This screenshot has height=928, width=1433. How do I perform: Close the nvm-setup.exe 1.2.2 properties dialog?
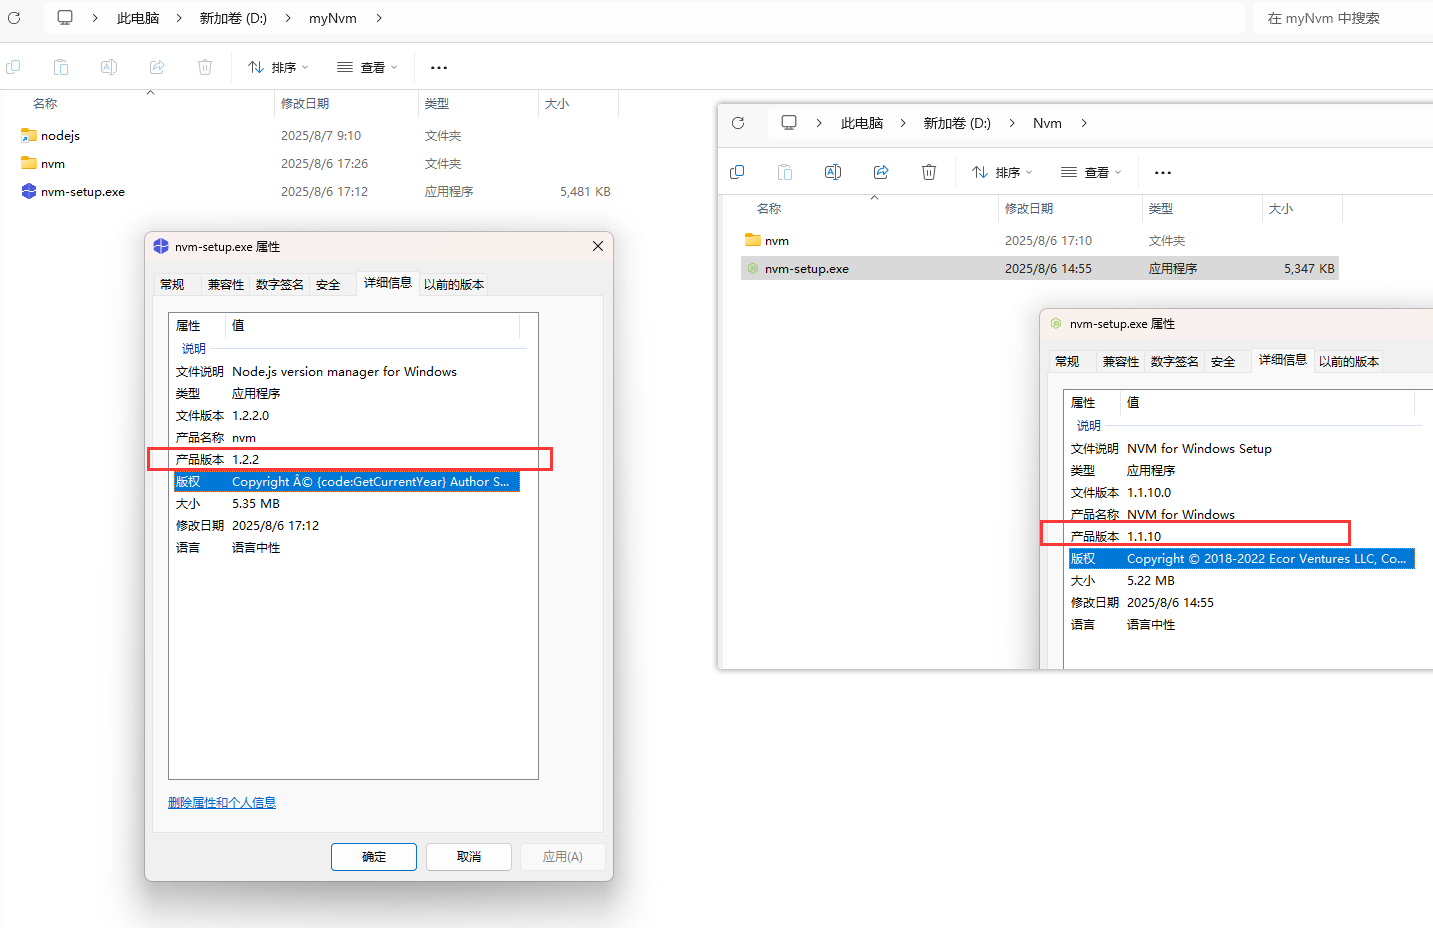pos(598,246)
